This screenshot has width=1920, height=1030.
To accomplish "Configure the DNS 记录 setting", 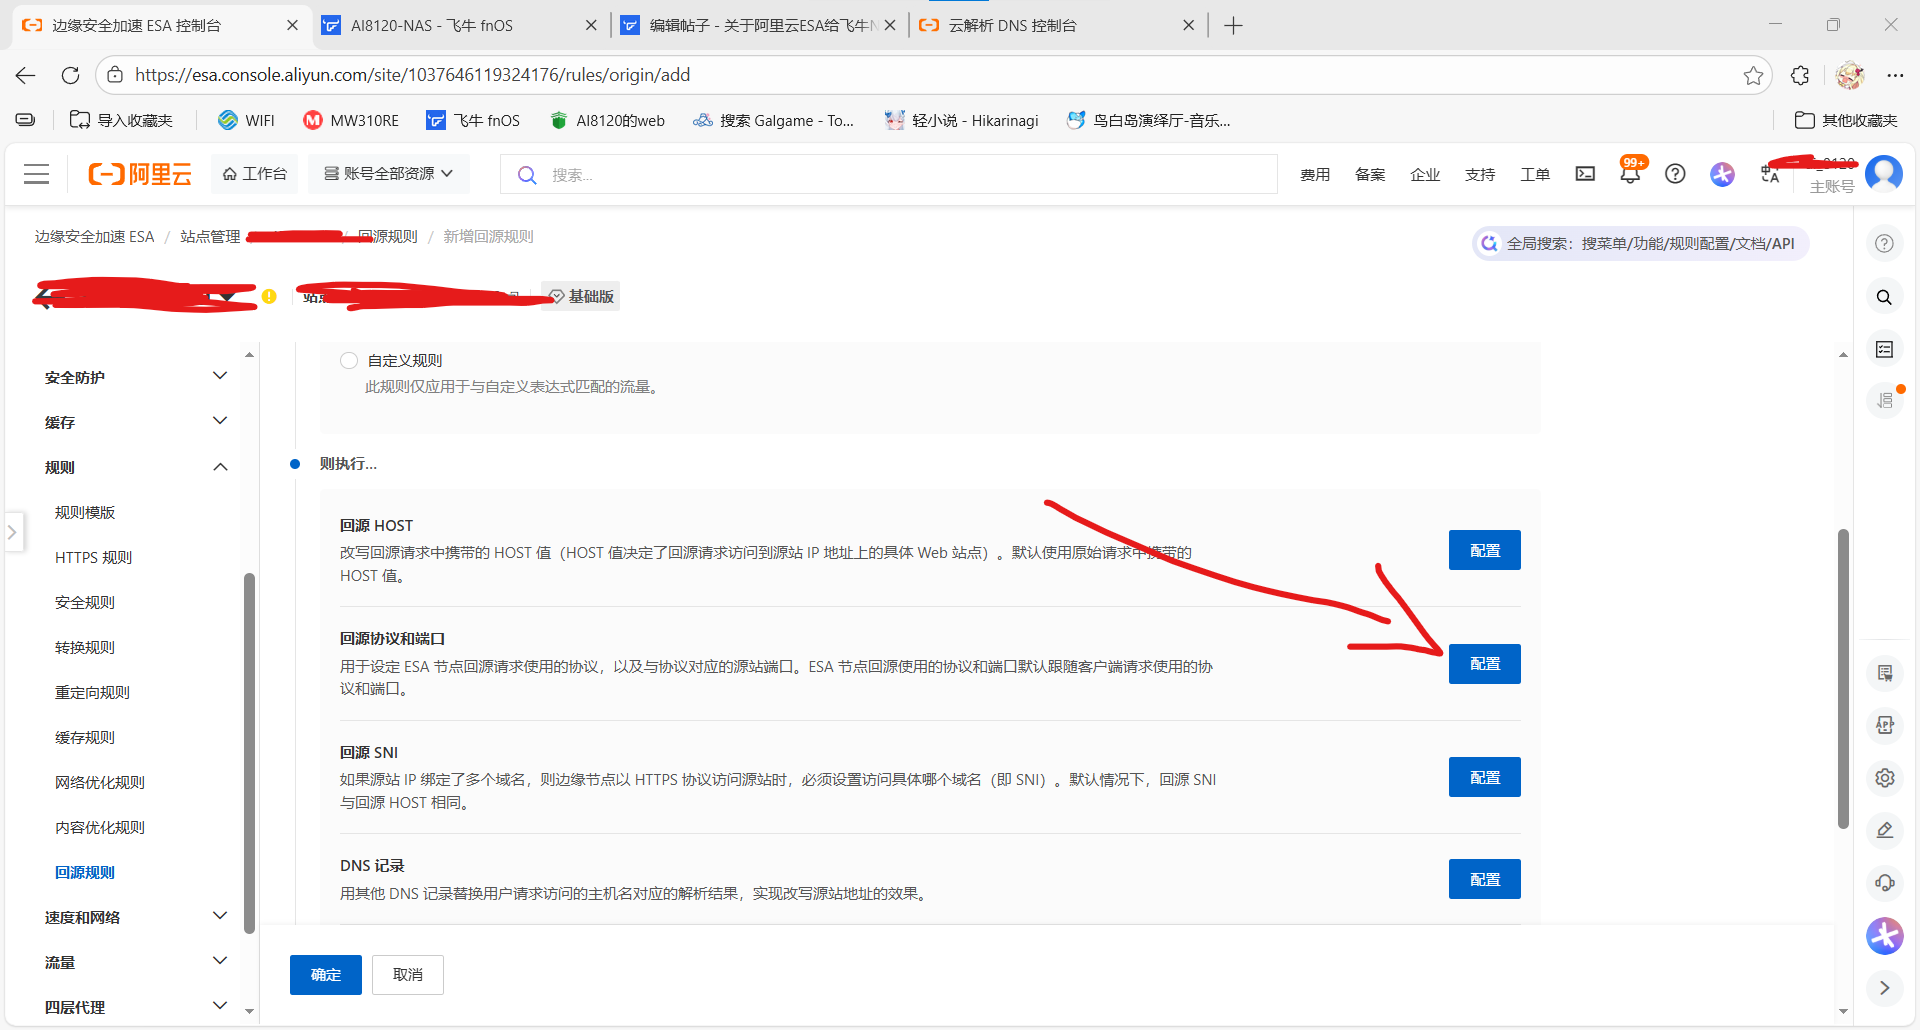I will coord(1485,879).
